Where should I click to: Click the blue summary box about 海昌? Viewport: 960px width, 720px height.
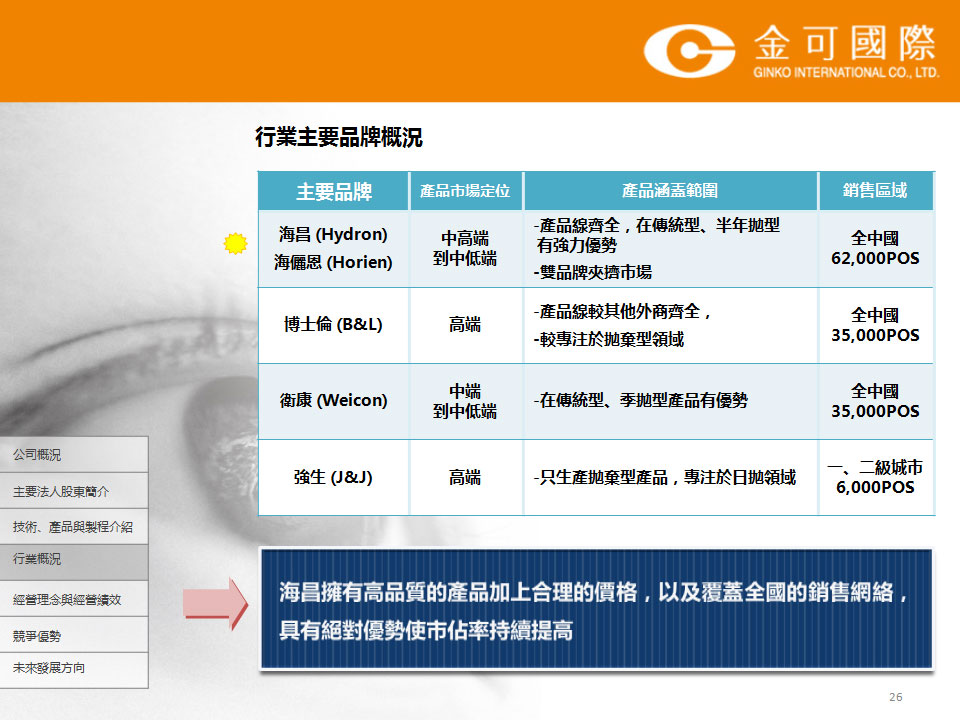tap(596, 609)
